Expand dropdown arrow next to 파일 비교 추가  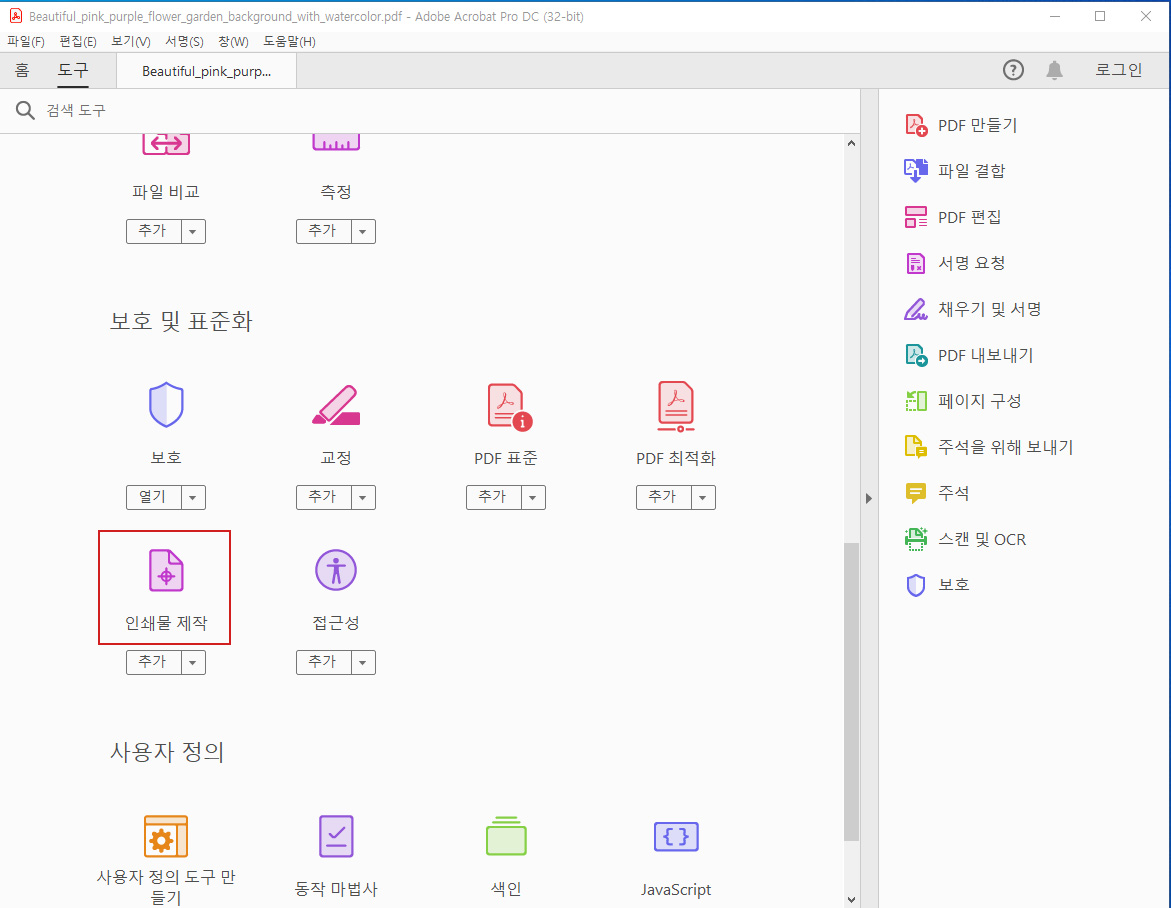(193, 231)
